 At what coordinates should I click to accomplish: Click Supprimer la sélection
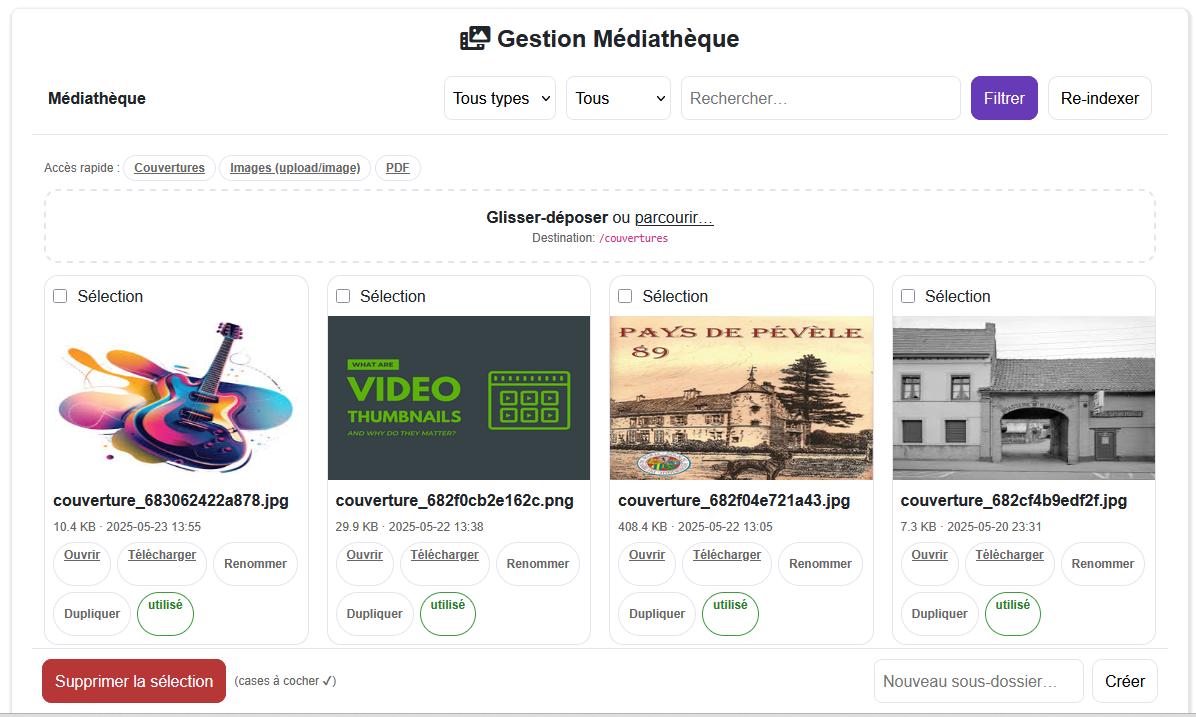[133, 681]
